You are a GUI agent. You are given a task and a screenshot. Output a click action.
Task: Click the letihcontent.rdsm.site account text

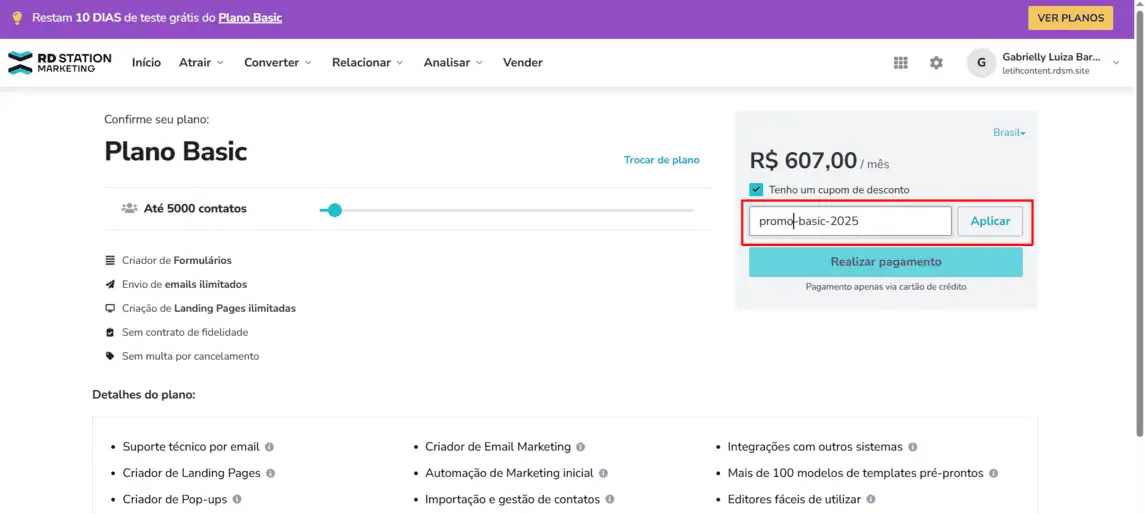pyautogui.click(x=1046, y=71)
